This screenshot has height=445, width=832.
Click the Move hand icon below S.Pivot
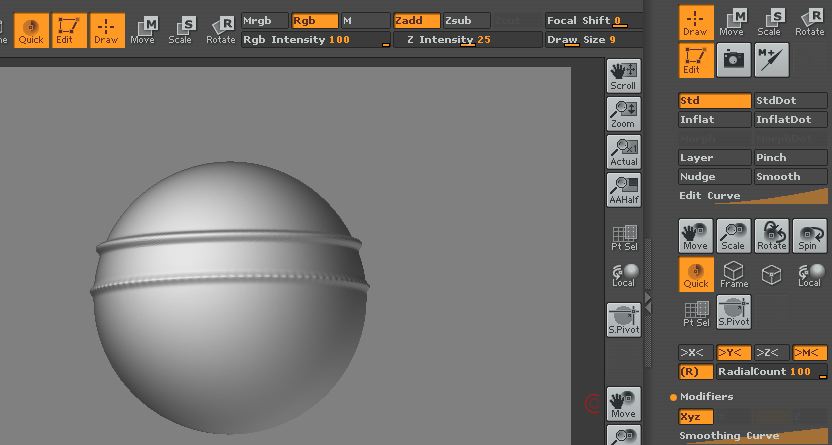click(x=624, y=404)
